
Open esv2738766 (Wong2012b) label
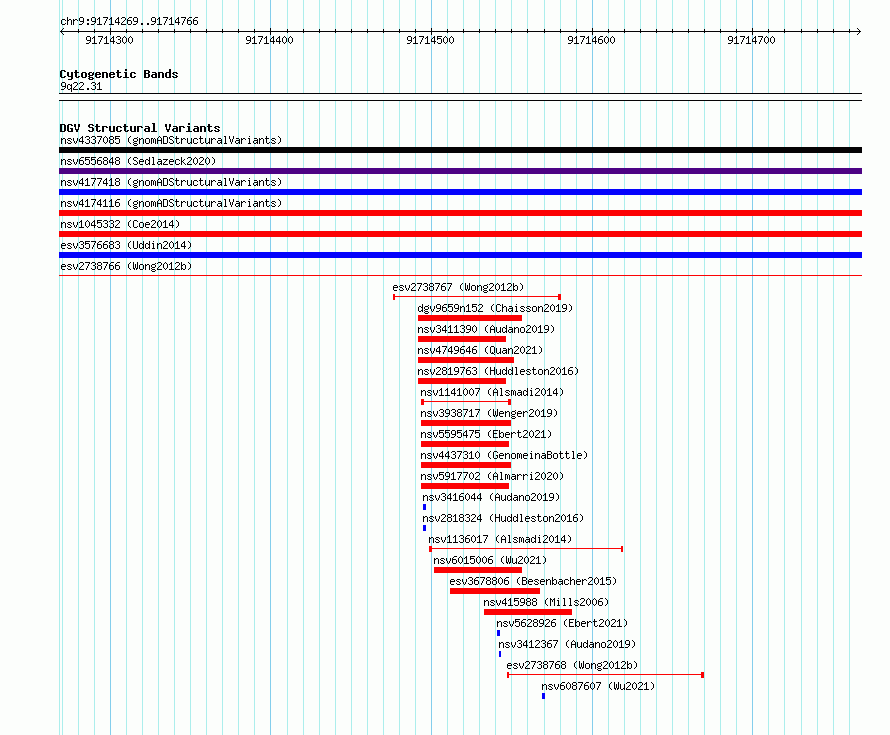(x=126, y=266)
